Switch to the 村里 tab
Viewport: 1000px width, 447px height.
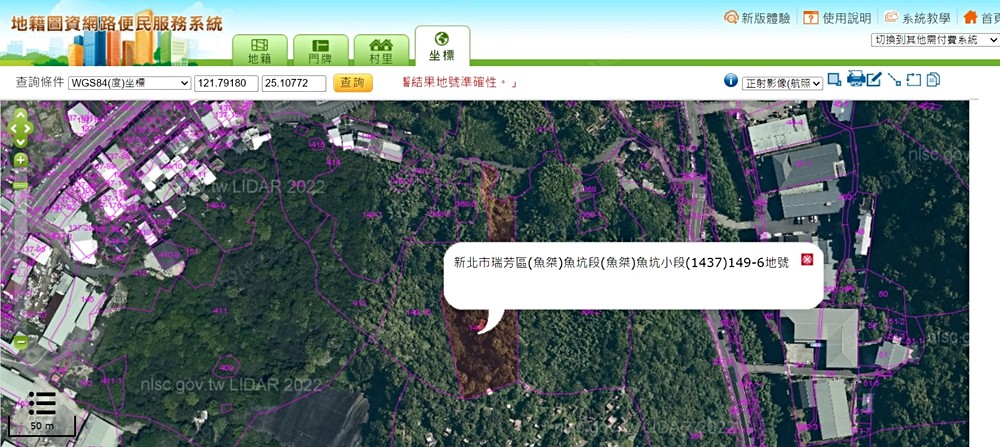[381, 51]
